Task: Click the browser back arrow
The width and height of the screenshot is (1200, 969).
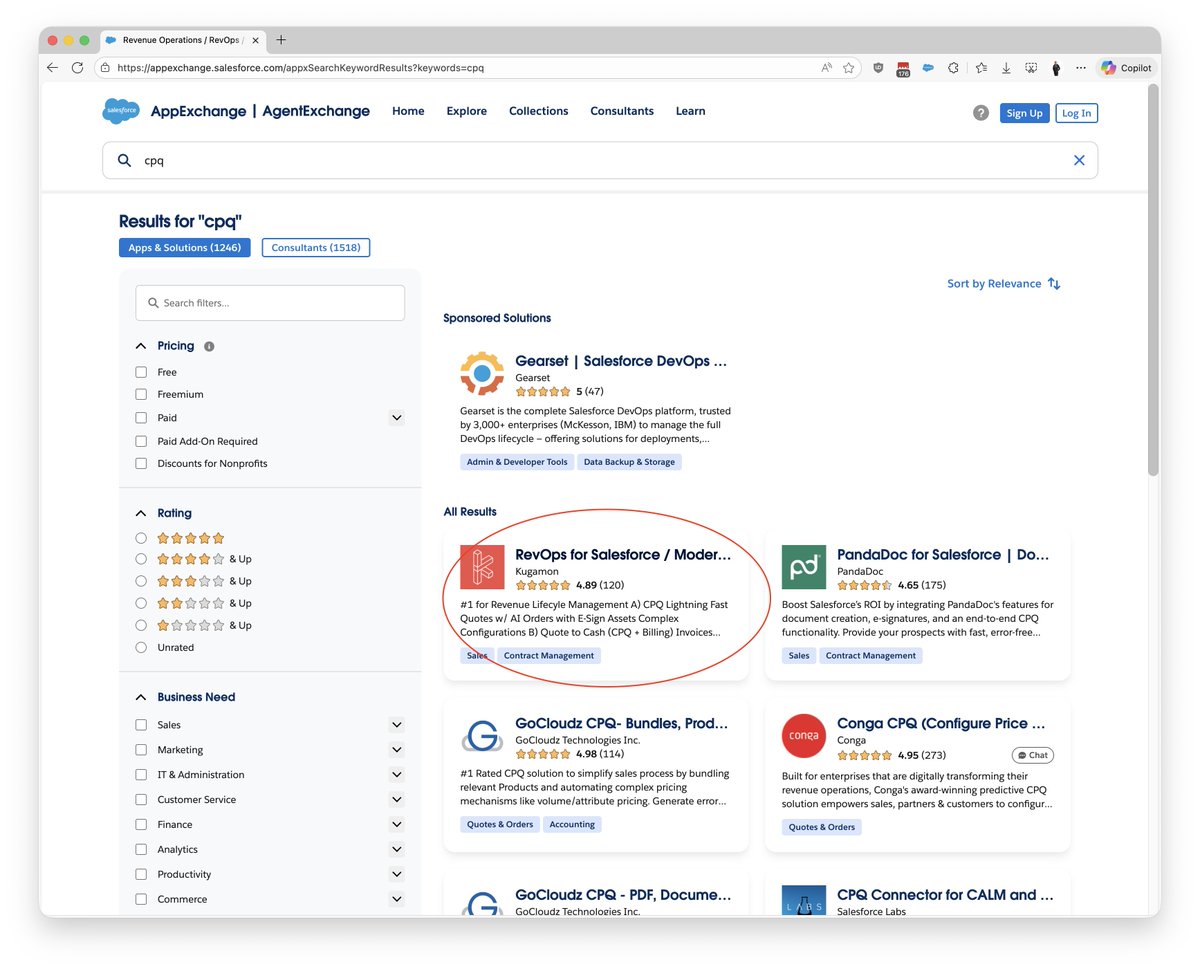Action: coord(52,68)
